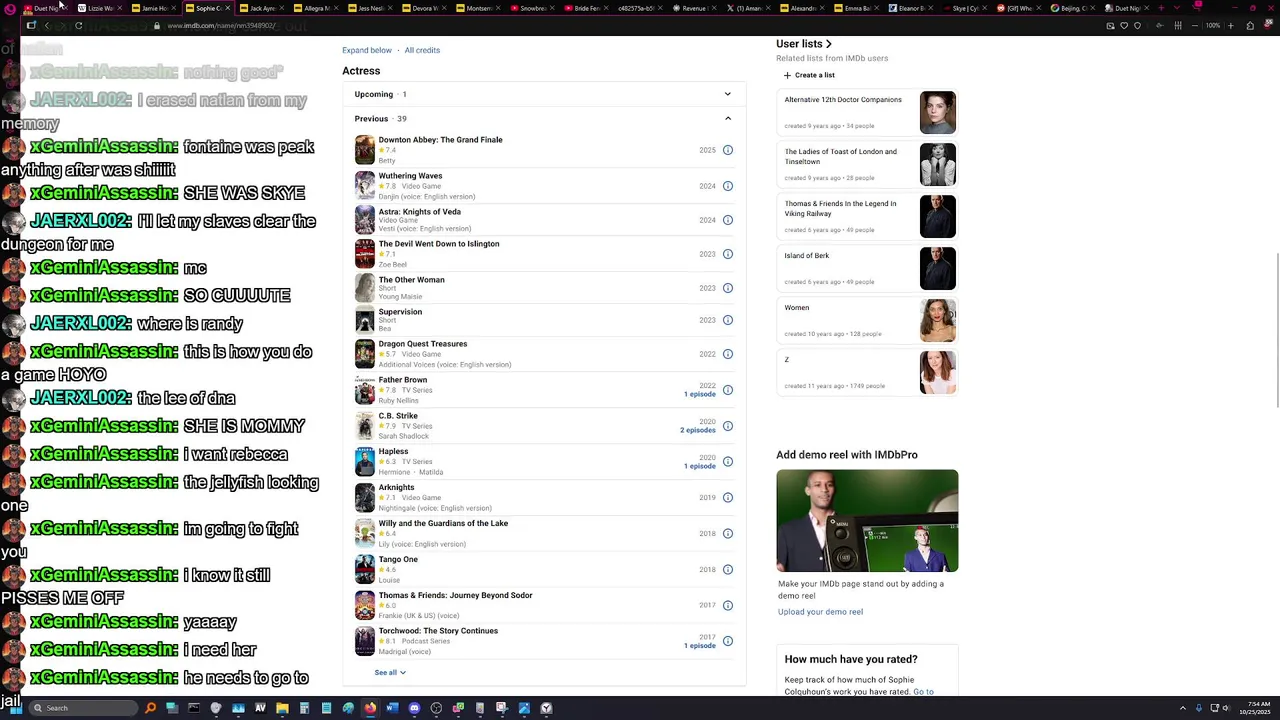
Task: Info icon for Torchwood: The Story Continues
Action: (728, 641)
